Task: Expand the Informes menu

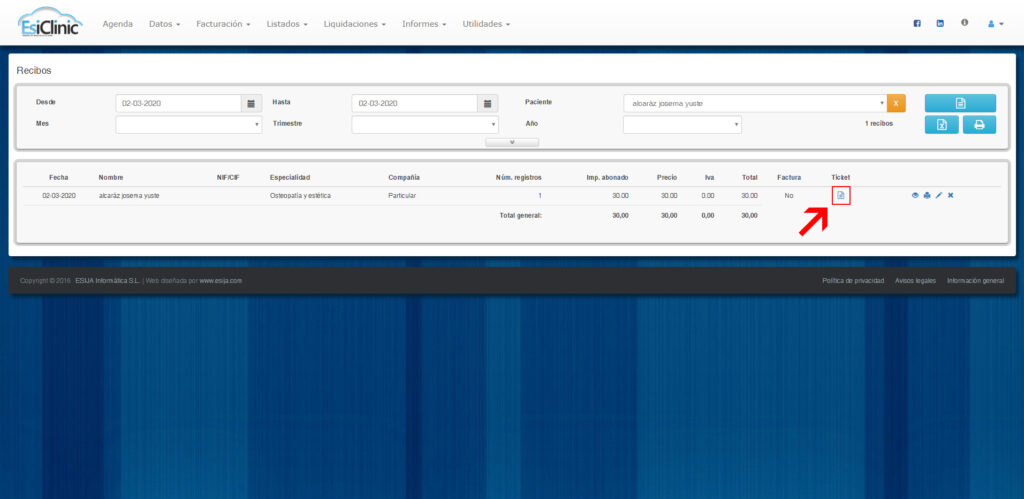Action: tap(424, 24)
